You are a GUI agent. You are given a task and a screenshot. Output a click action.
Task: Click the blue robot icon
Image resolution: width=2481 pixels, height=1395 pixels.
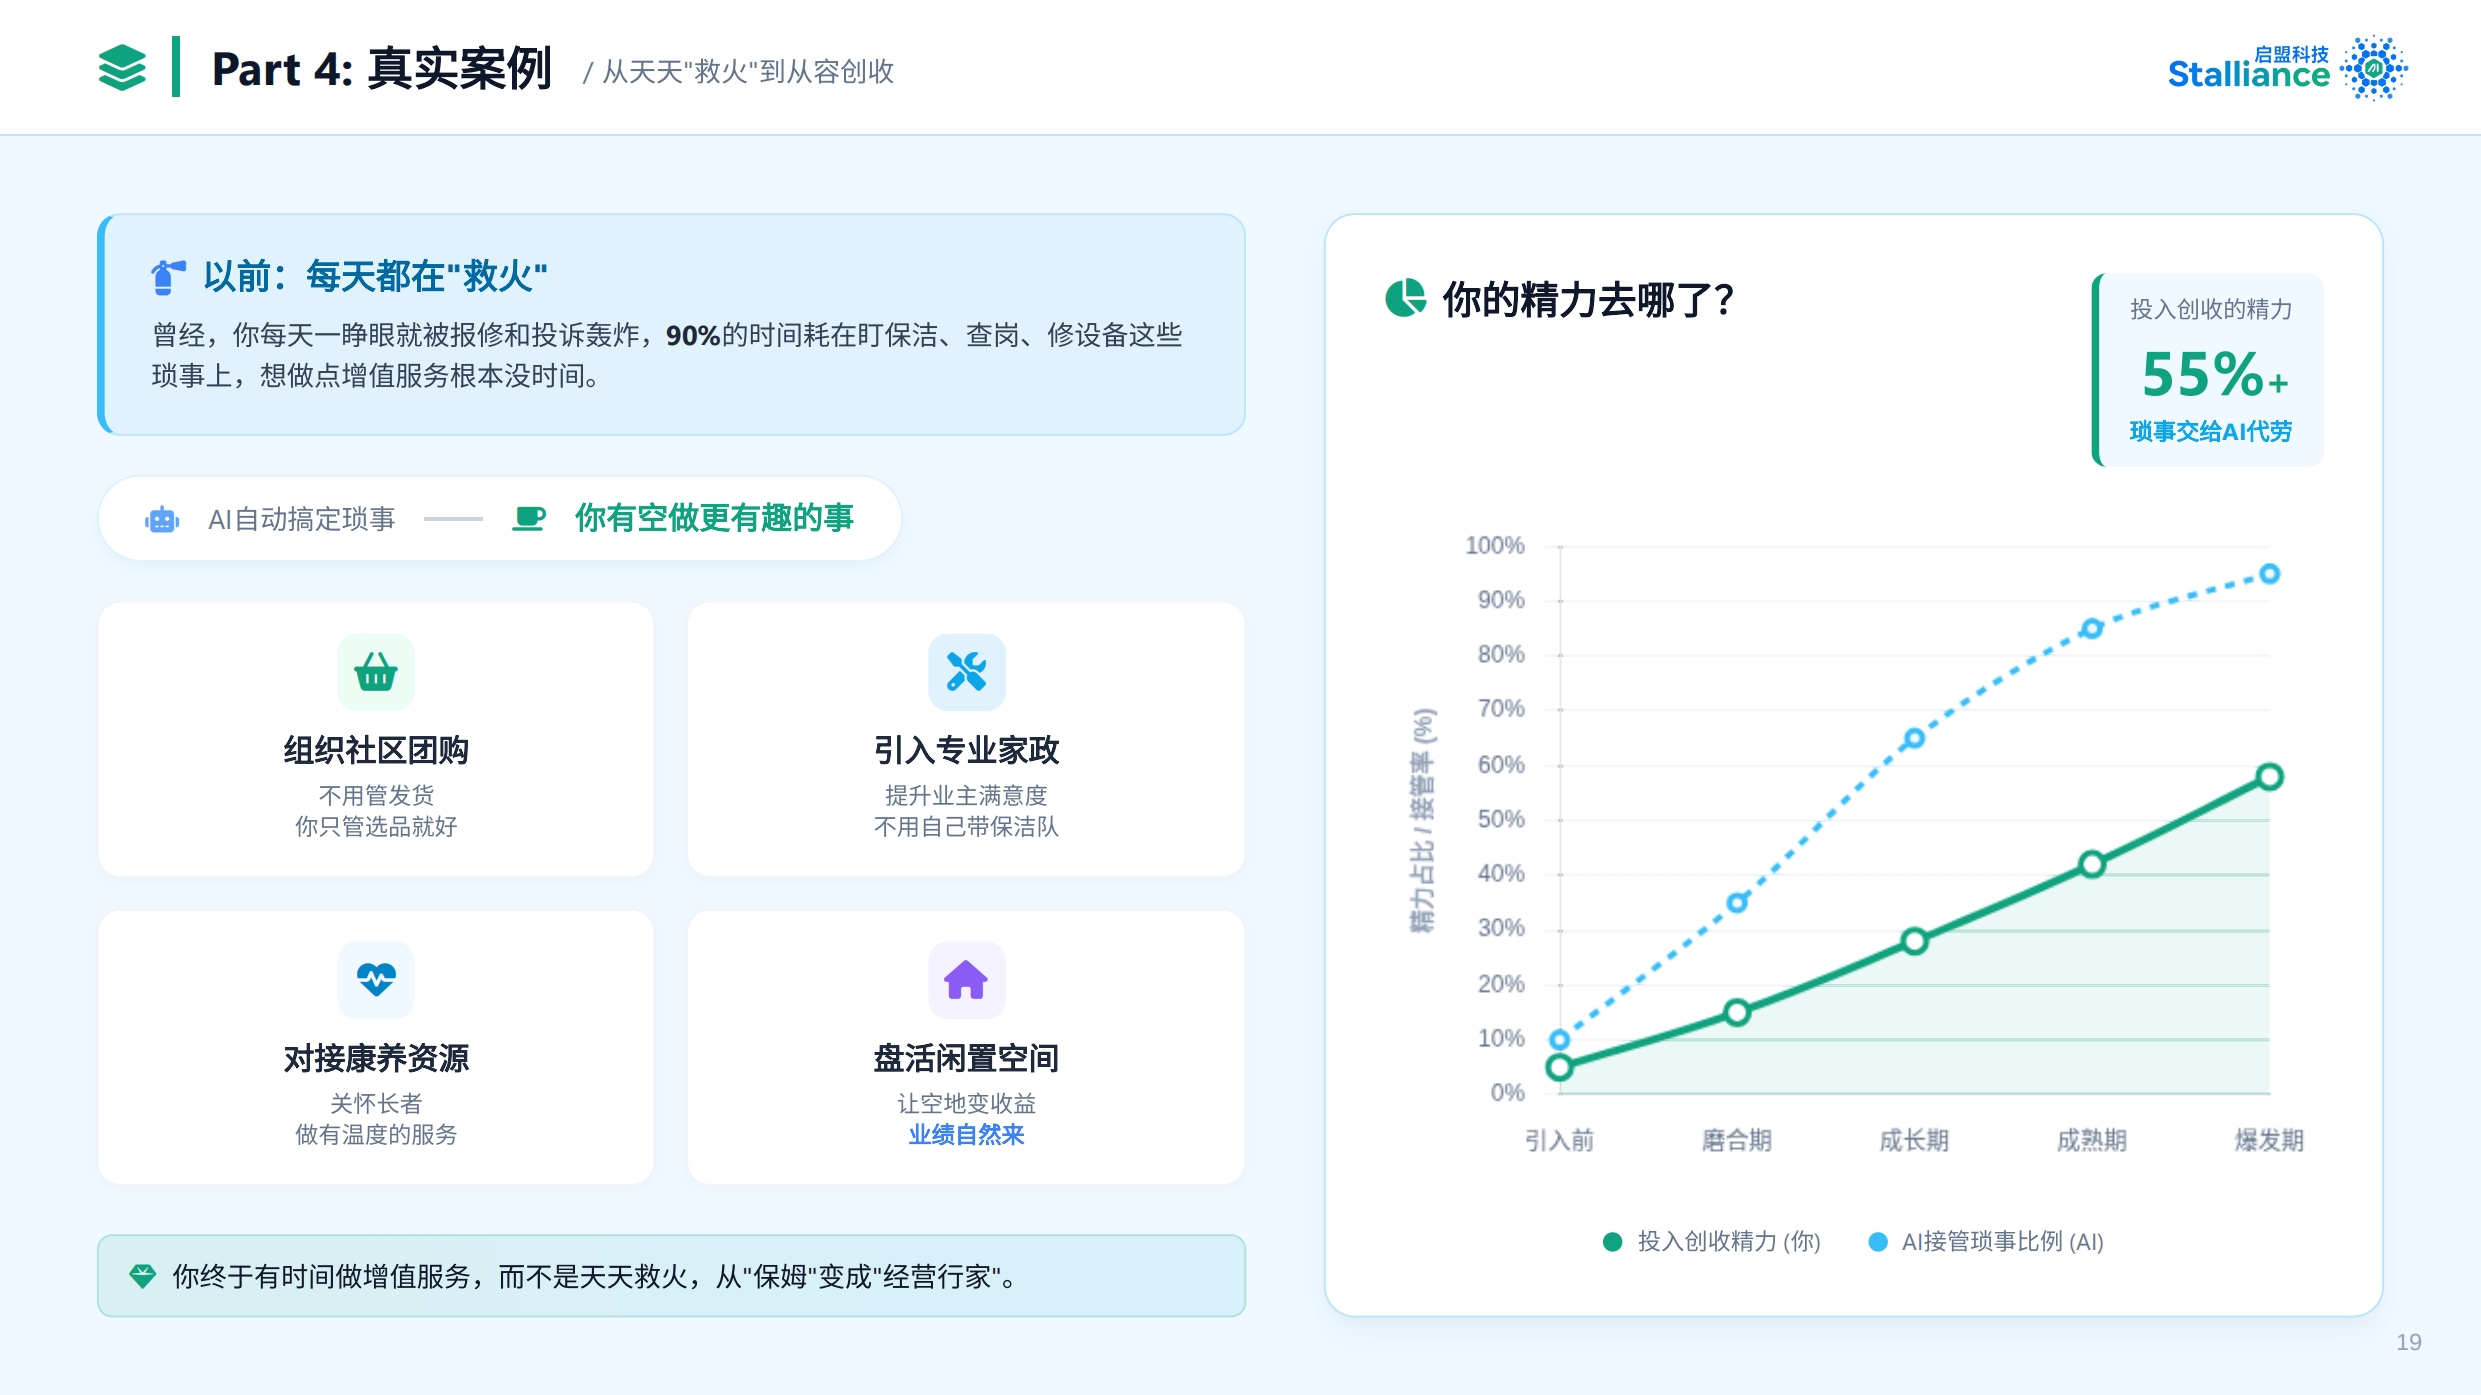162,520
